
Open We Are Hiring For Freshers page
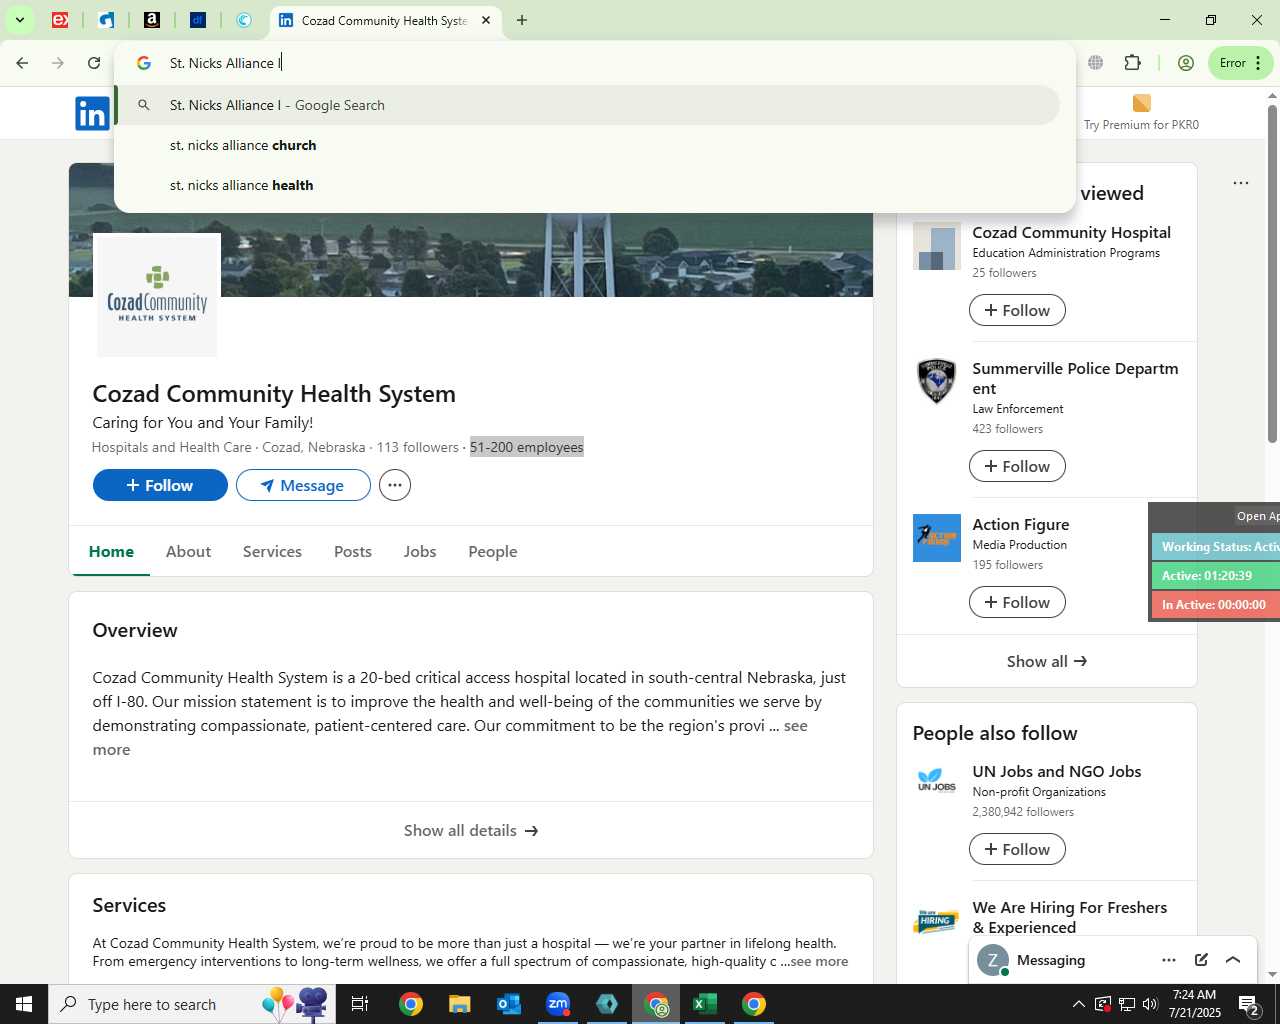1070,917
